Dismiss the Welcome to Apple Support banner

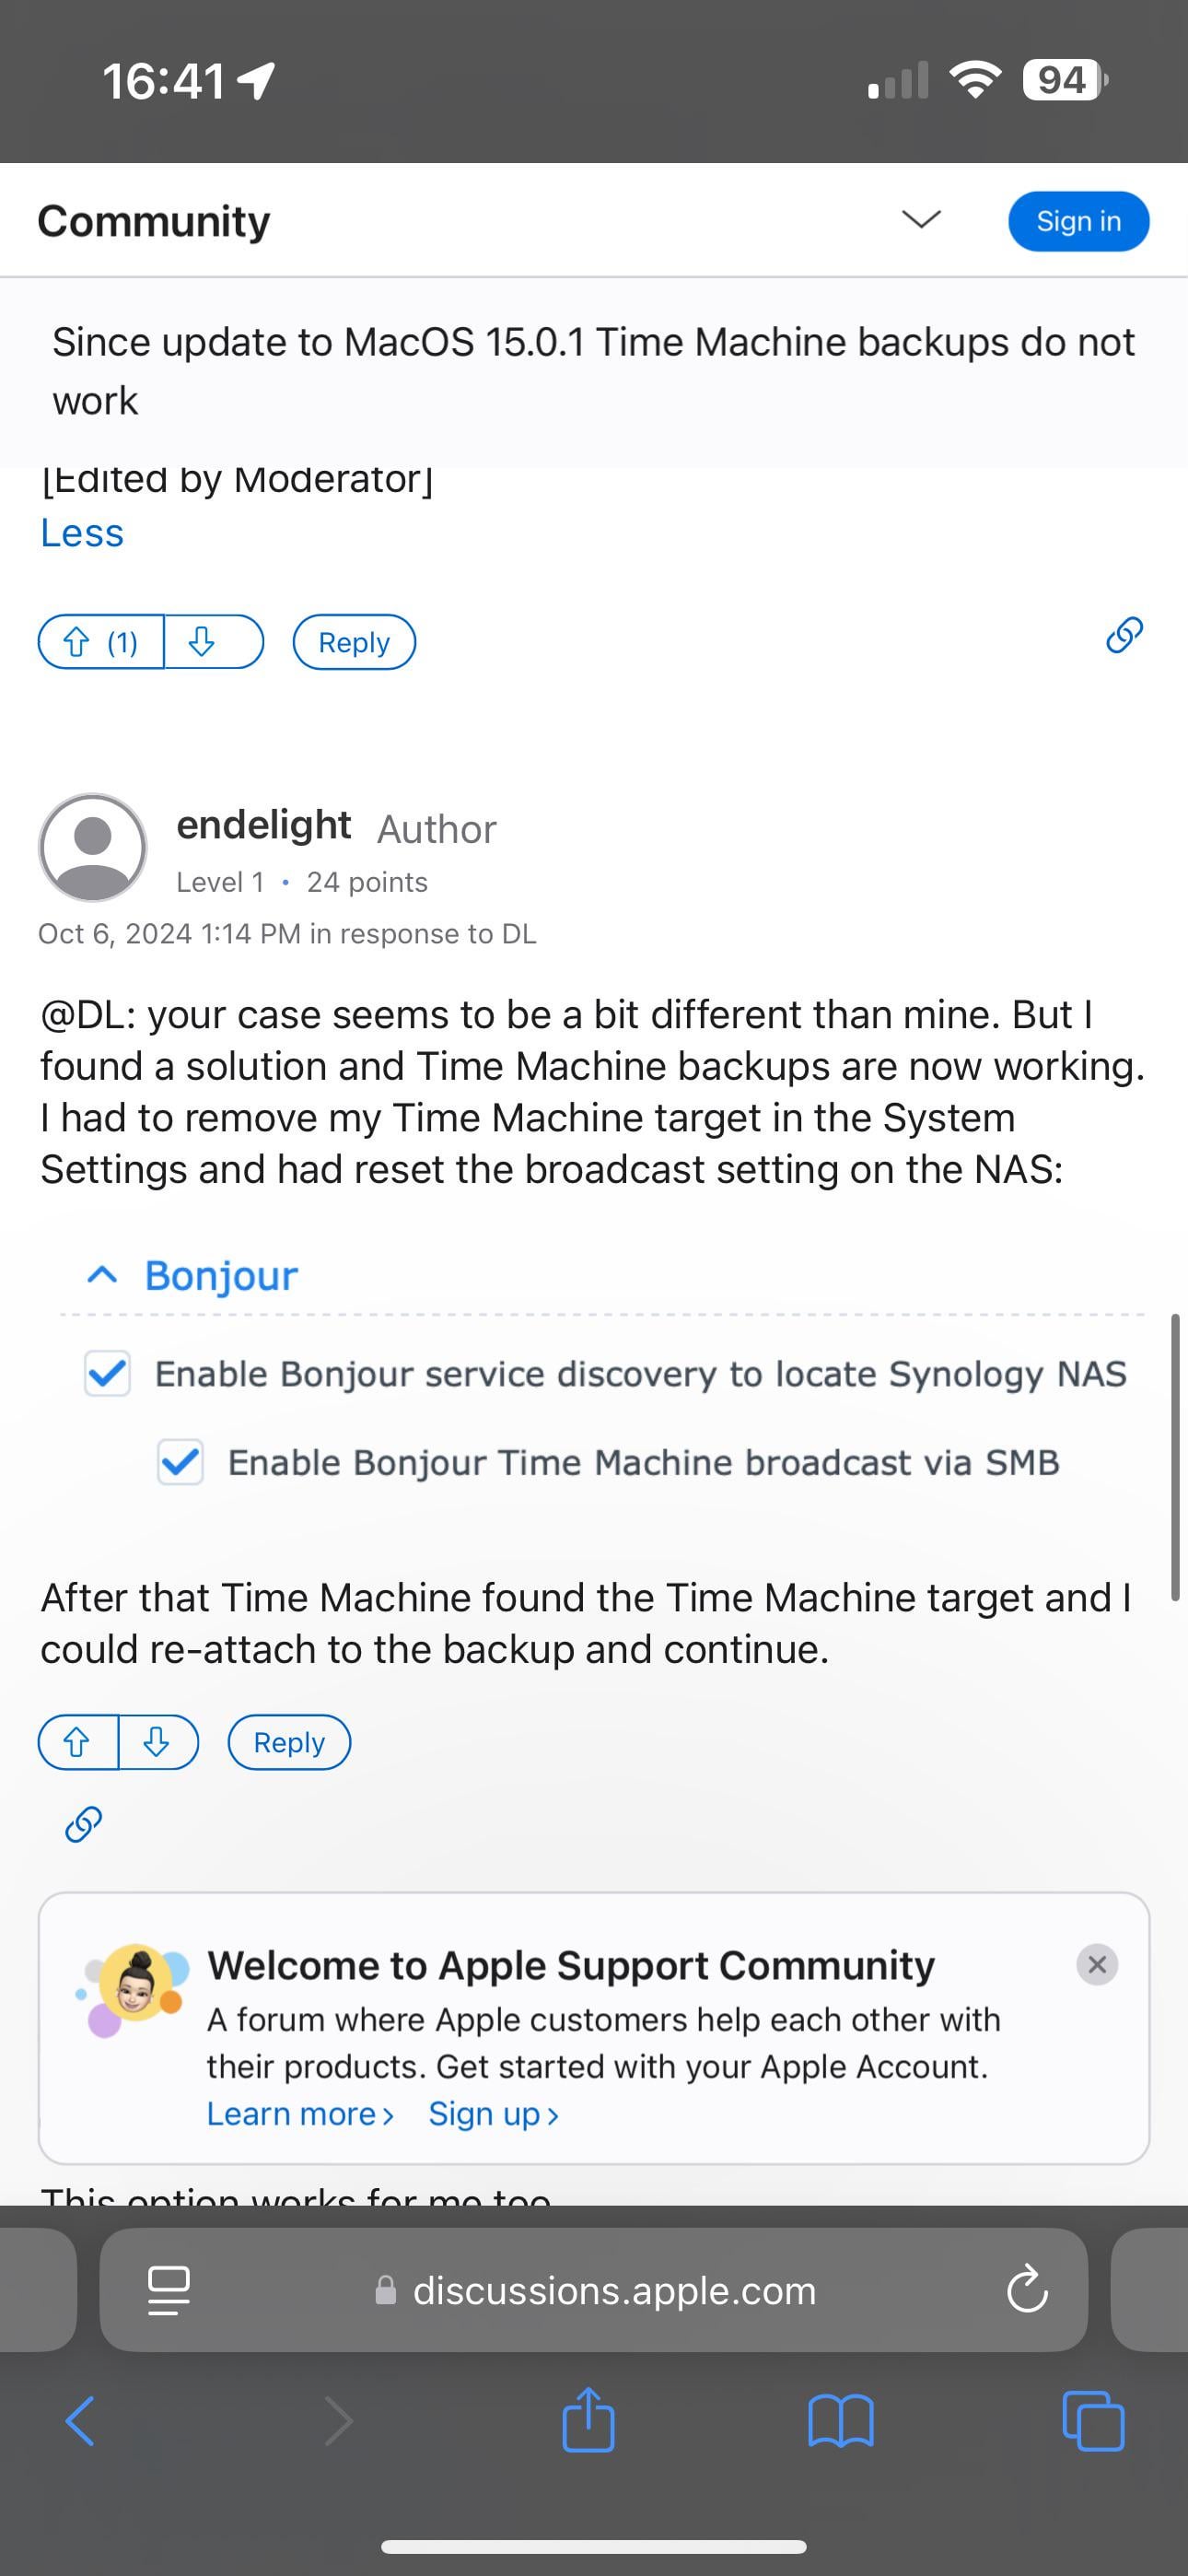[1096, 1964]
